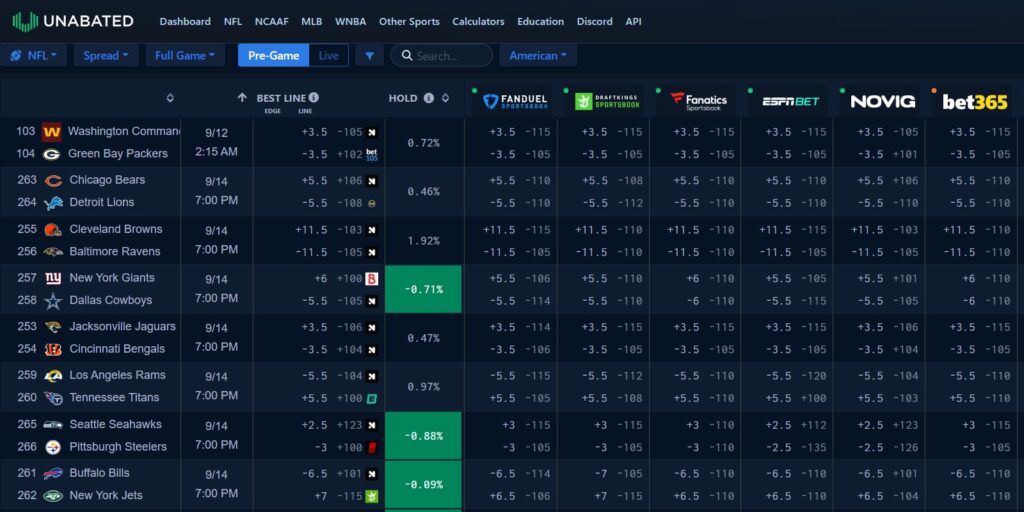Click the Chicago Bears team logo

pyautogui.click(x=54, y=180)
